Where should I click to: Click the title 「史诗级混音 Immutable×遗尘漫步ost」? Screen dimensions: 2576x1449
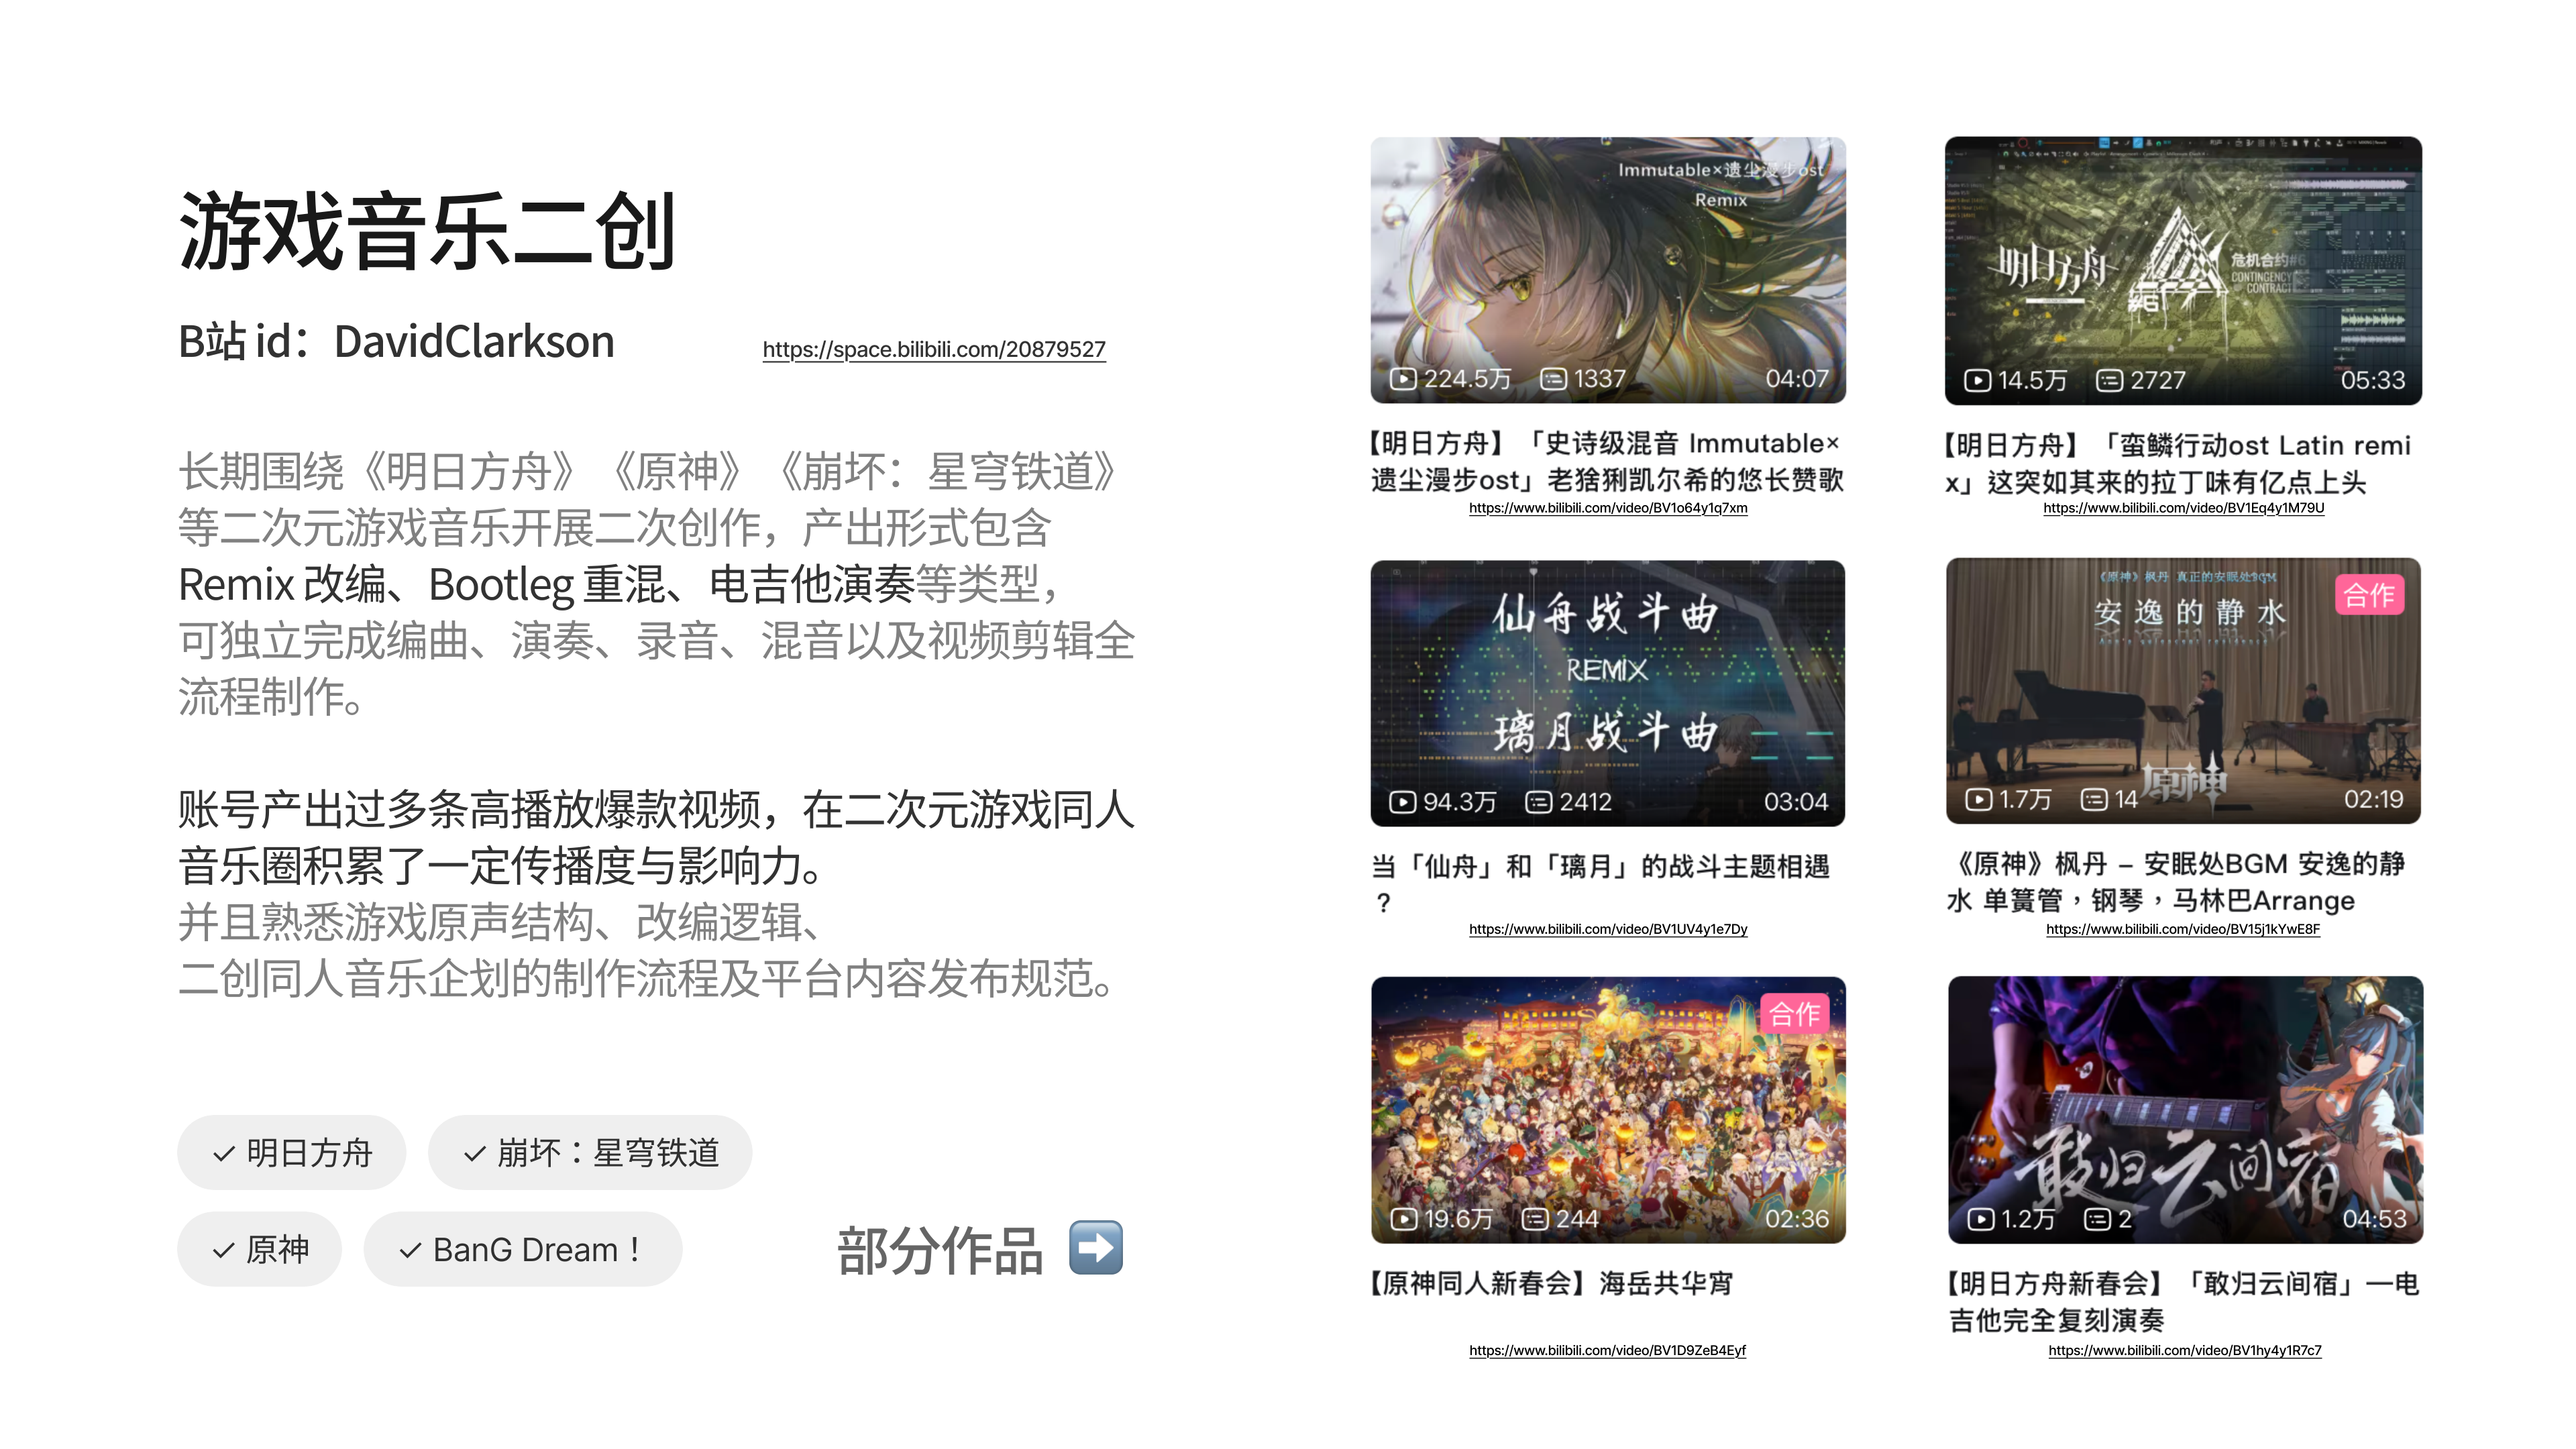(x=1607, y=462)
